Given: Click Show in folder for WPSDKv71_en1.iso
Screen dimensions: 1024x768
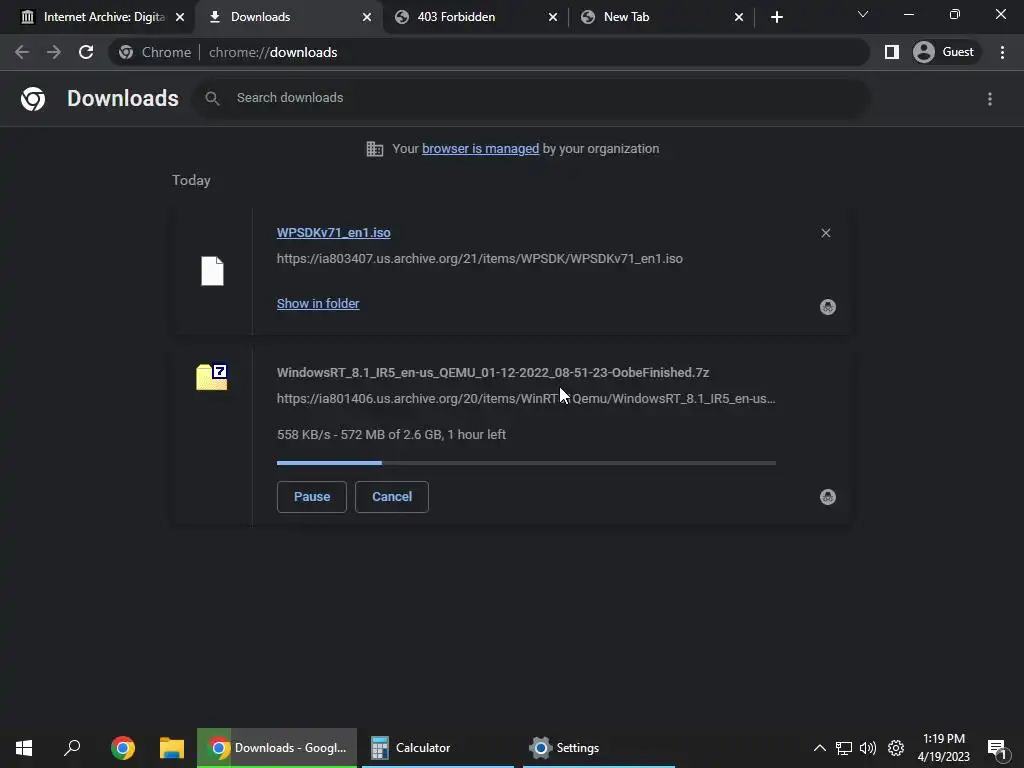Looking at the screenshot, I should coord(318,304).
